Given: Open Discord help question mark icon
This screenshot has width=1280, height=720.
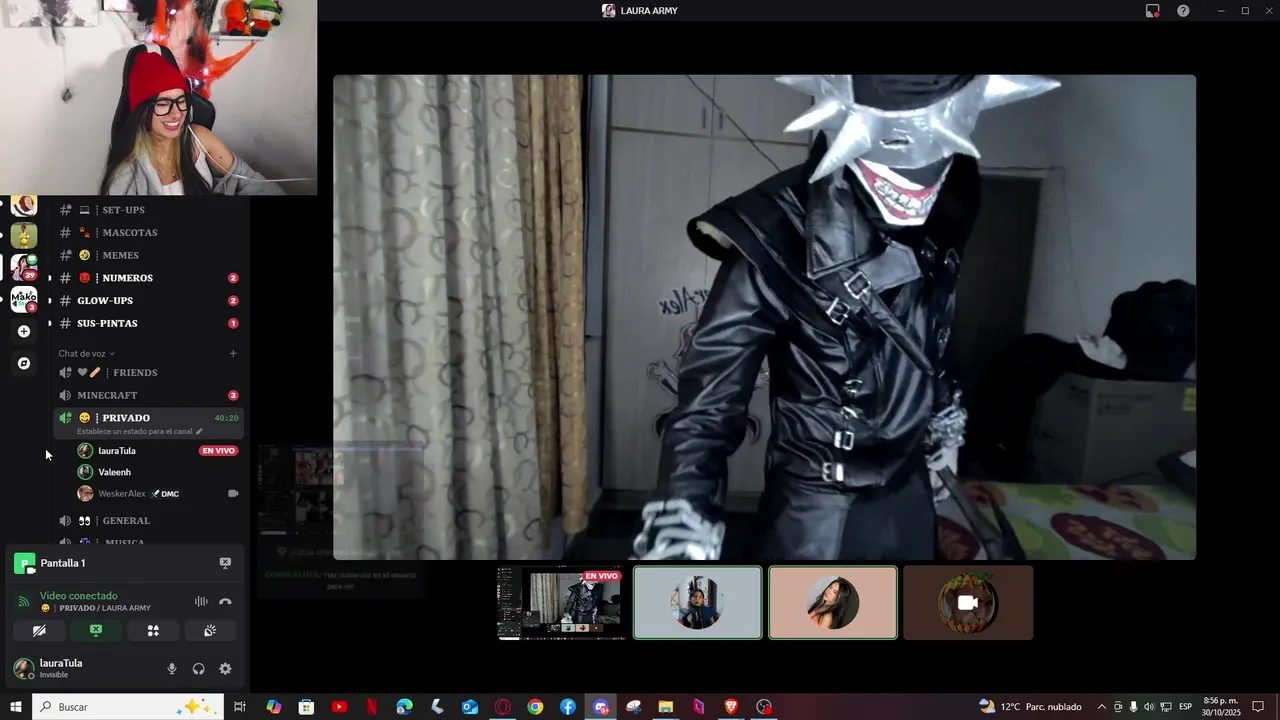Looking at the screenshot, I should coord(1183,11).
